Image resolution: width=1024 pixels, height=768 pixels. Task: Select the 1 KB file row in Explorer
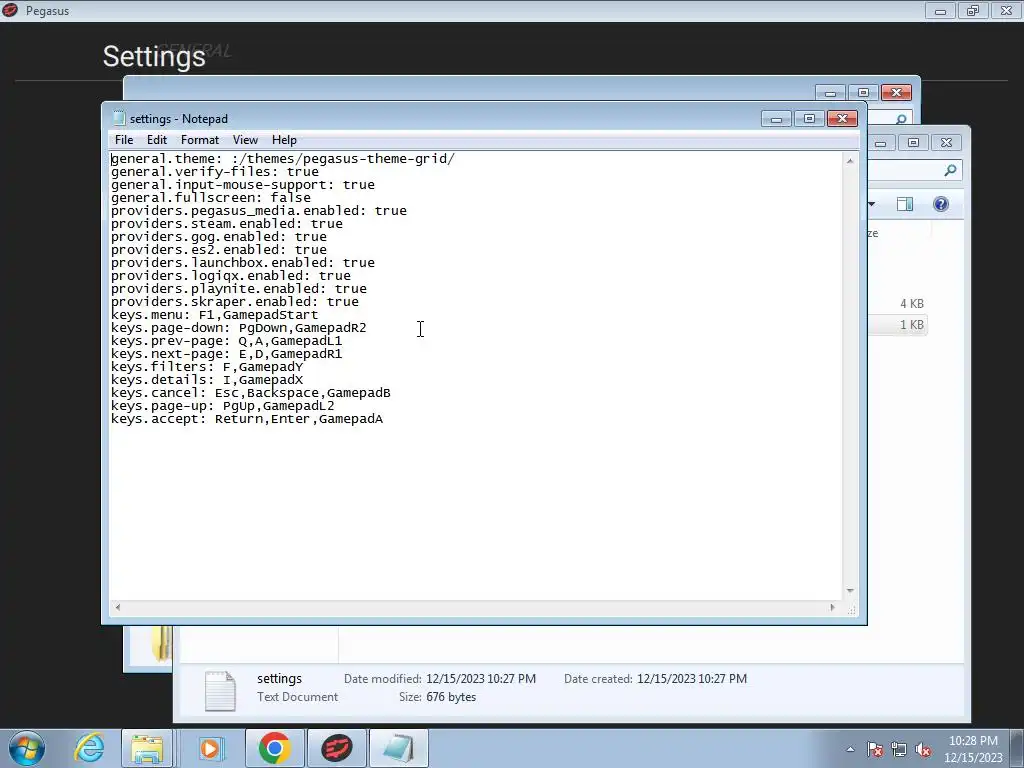tap(898, 325)
